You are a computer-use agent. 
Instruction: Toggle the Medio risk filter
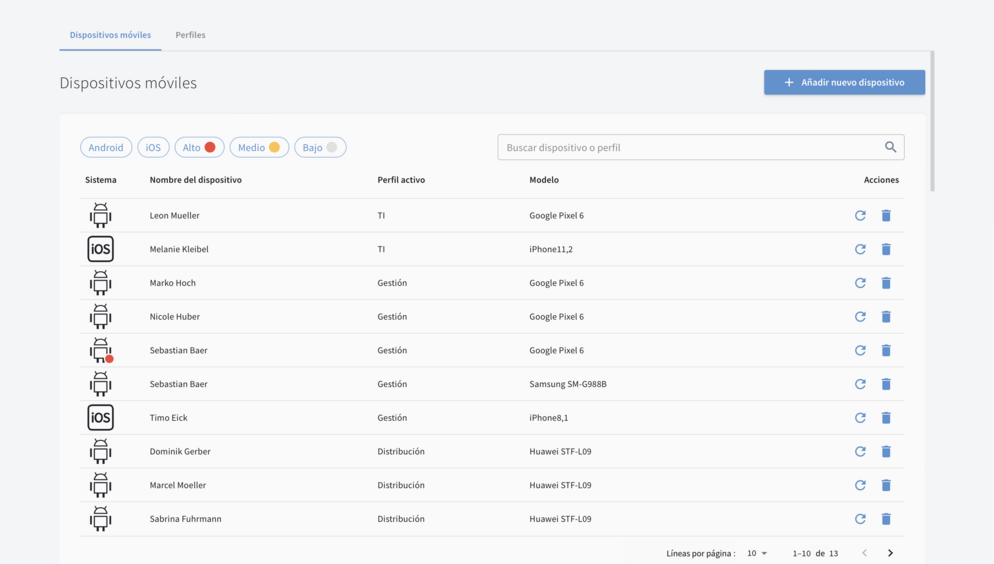coord(259,148)
